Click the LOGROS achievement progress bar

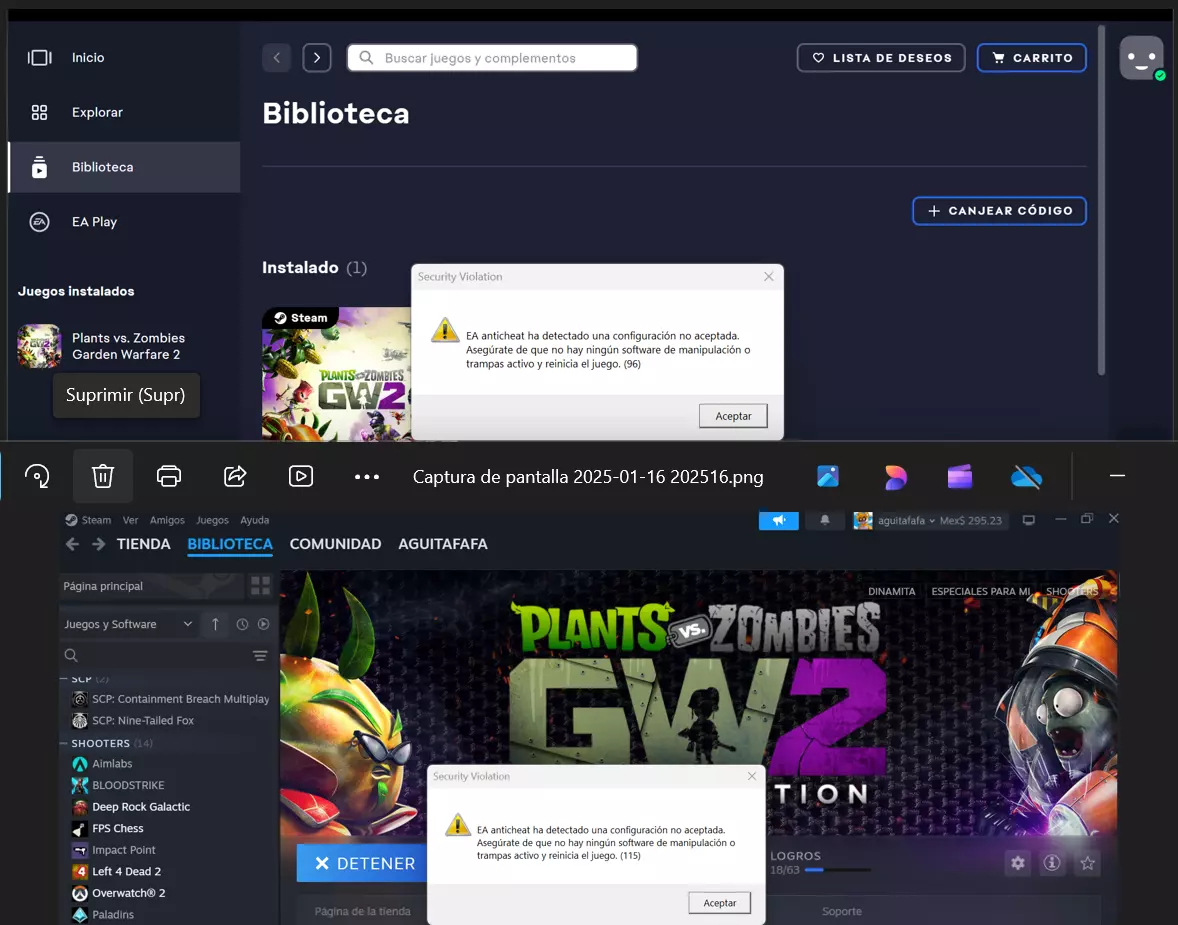(838, 870)
